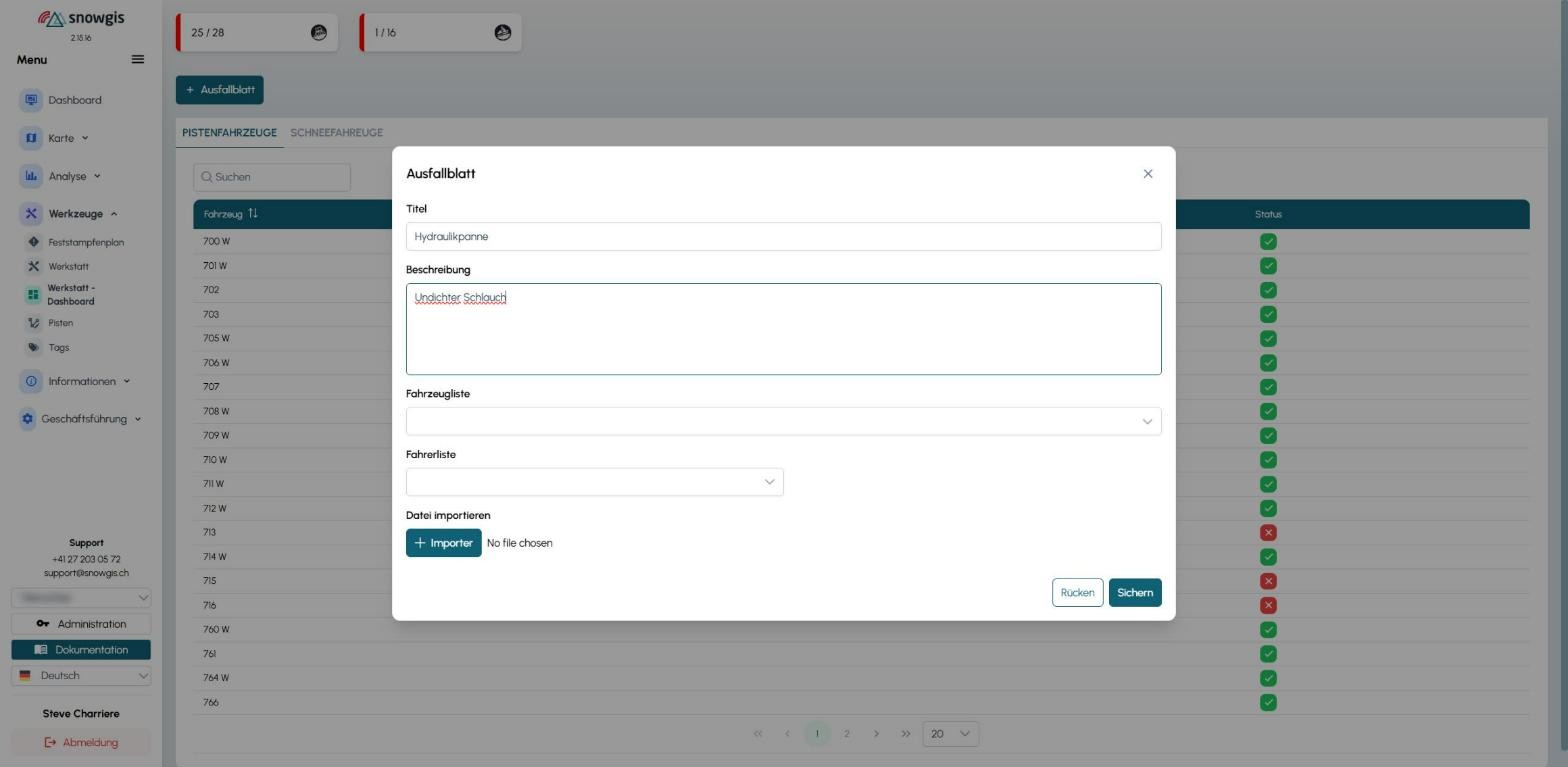Click the Karte map icon
Viewport: 1568px width, 767px height.
pos(31,138)
